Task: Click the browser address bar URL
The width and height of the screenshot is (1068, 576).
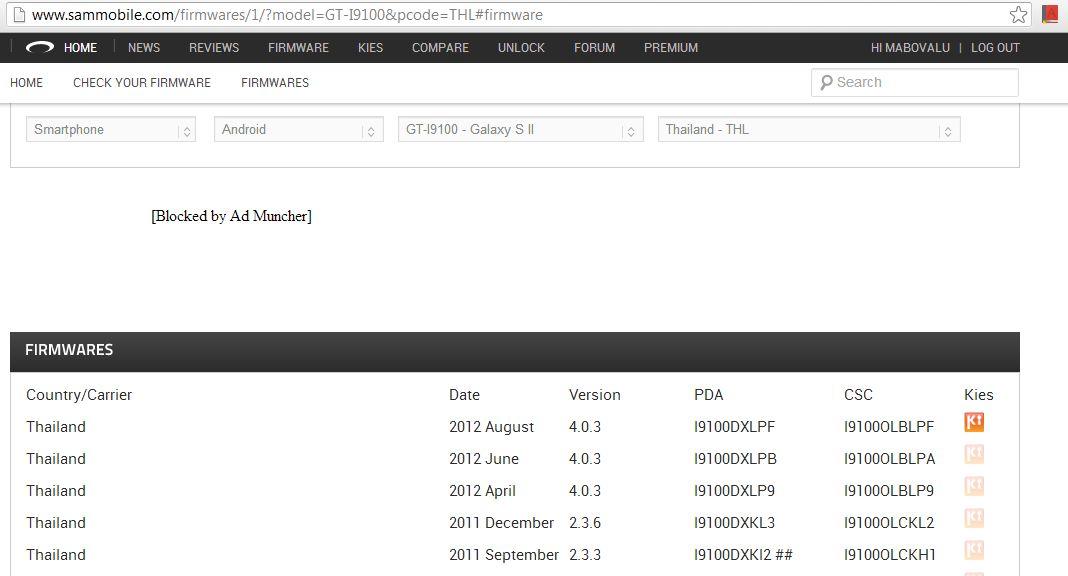Action: tap(287, 14)
